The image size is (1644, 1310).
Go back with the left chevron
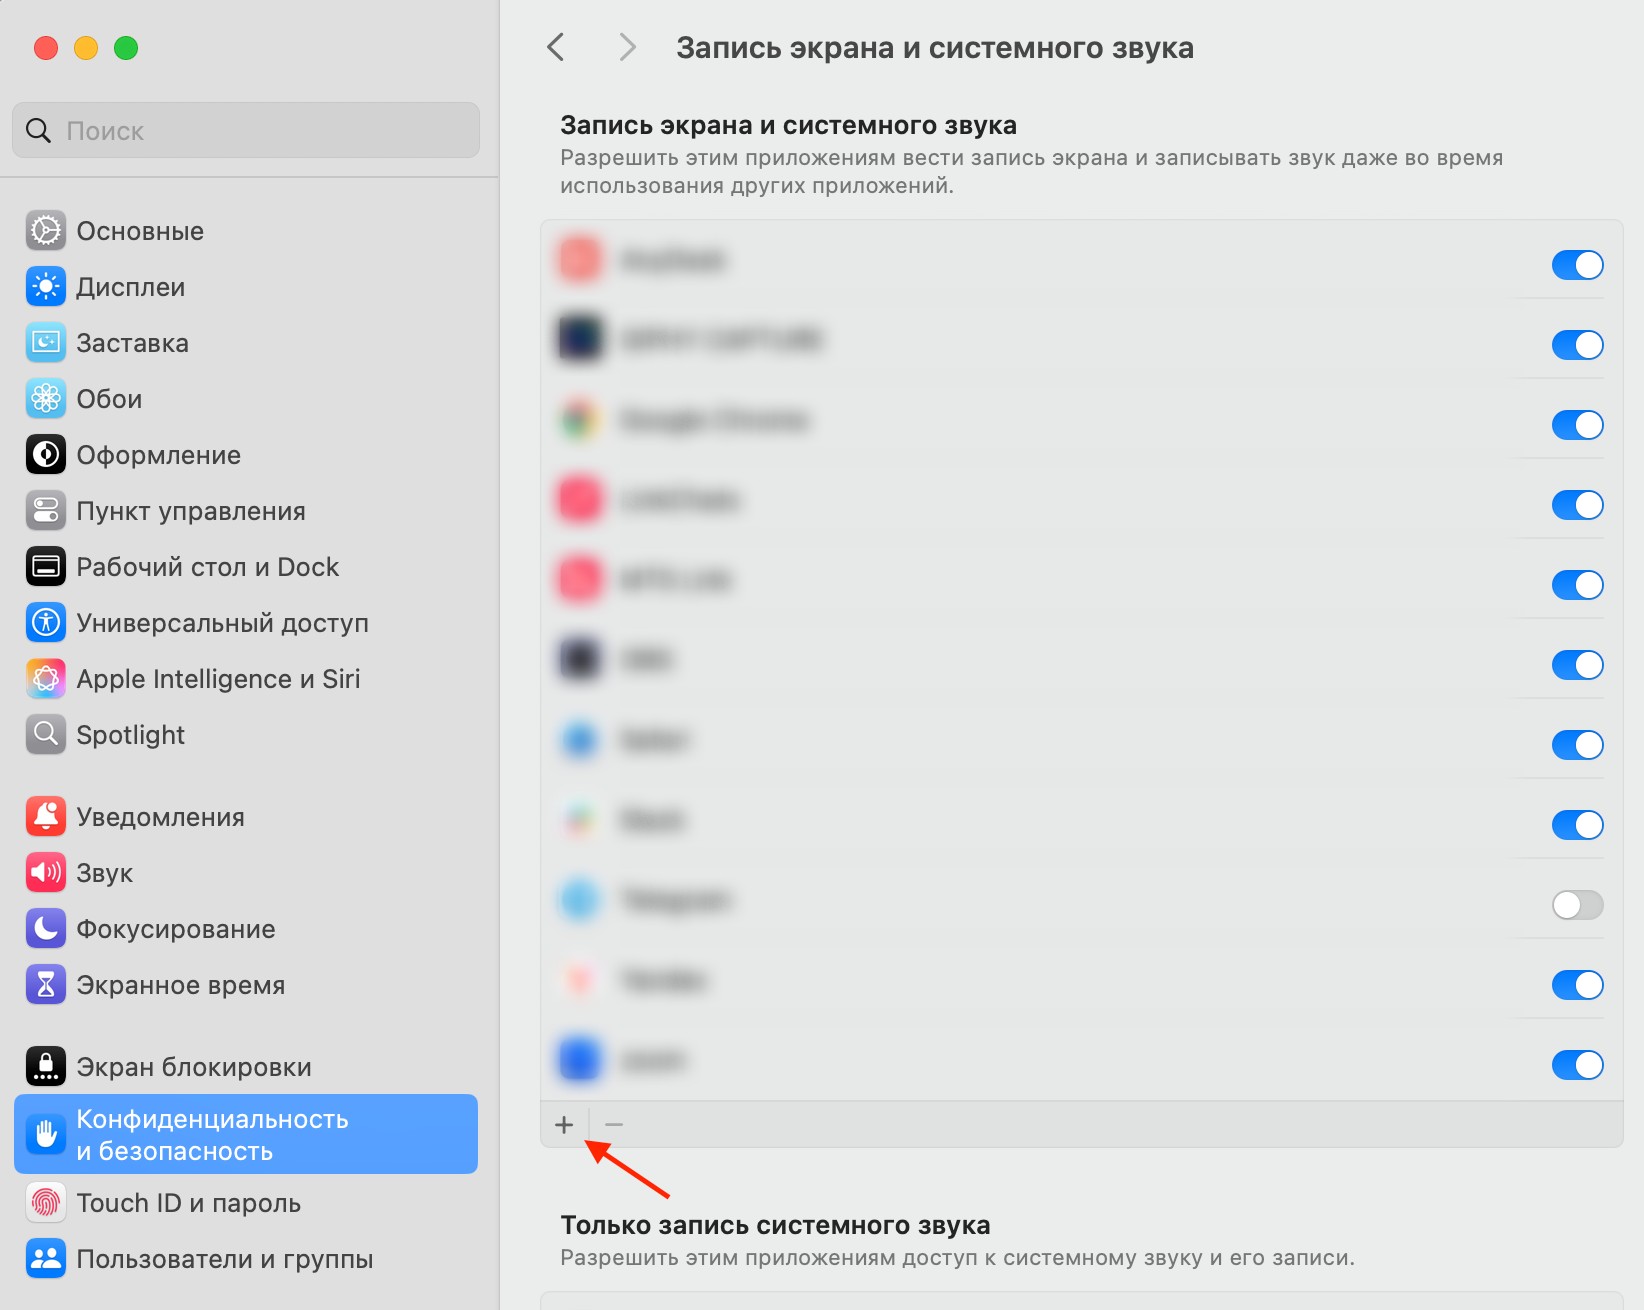pyautogui.click(x=557, y=47)
